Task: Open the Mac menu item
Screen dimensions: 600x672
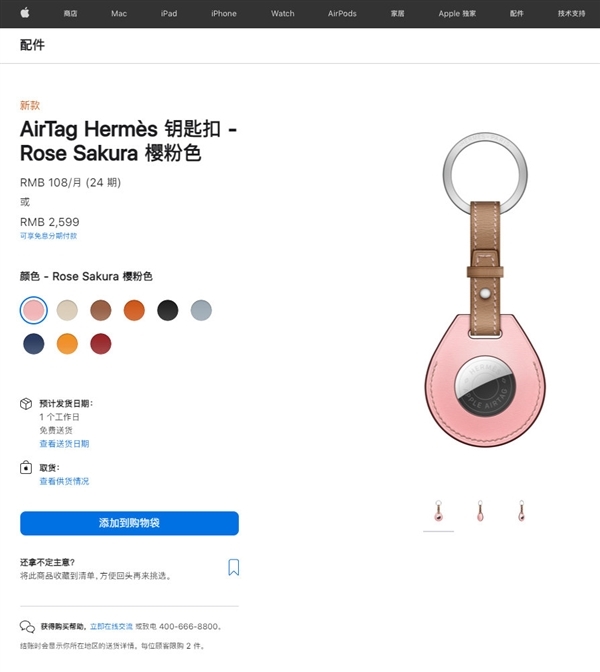Action: pyautogui.click(x=119, y=14)
